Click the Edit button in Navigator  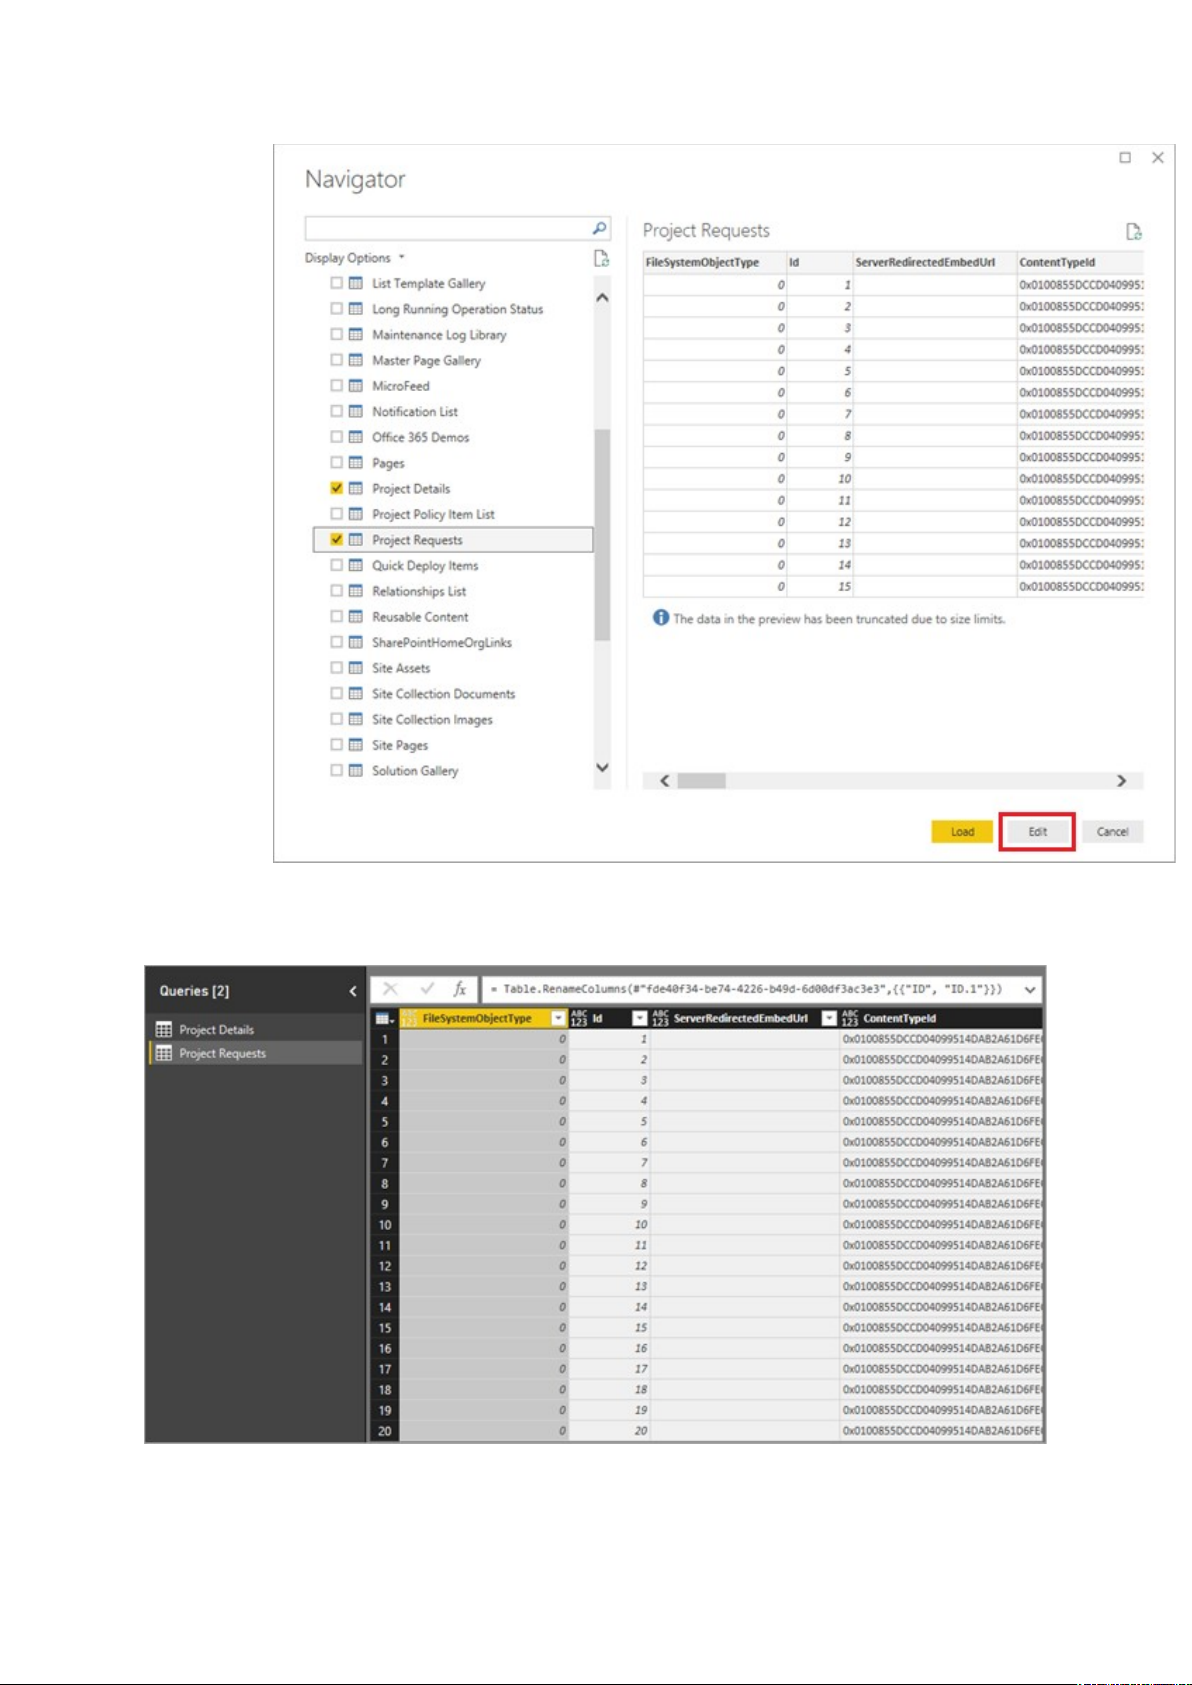[x=1037, y=832]
